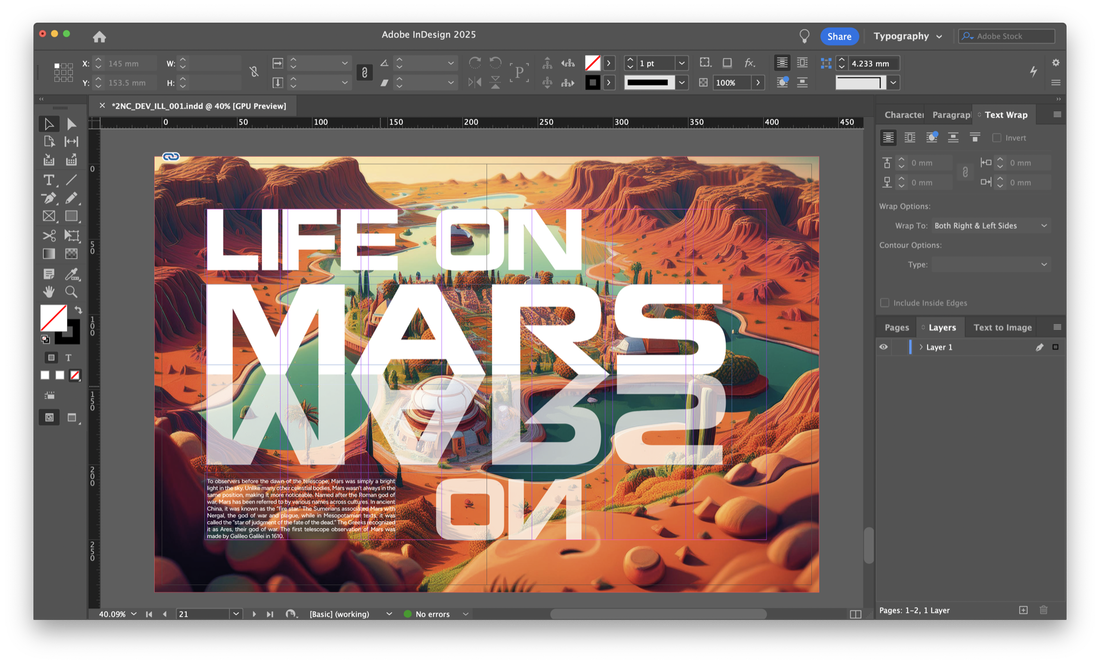Select No text wrap option
Viewport: 1100px width, 664px height.
click(x=888, y=137)
